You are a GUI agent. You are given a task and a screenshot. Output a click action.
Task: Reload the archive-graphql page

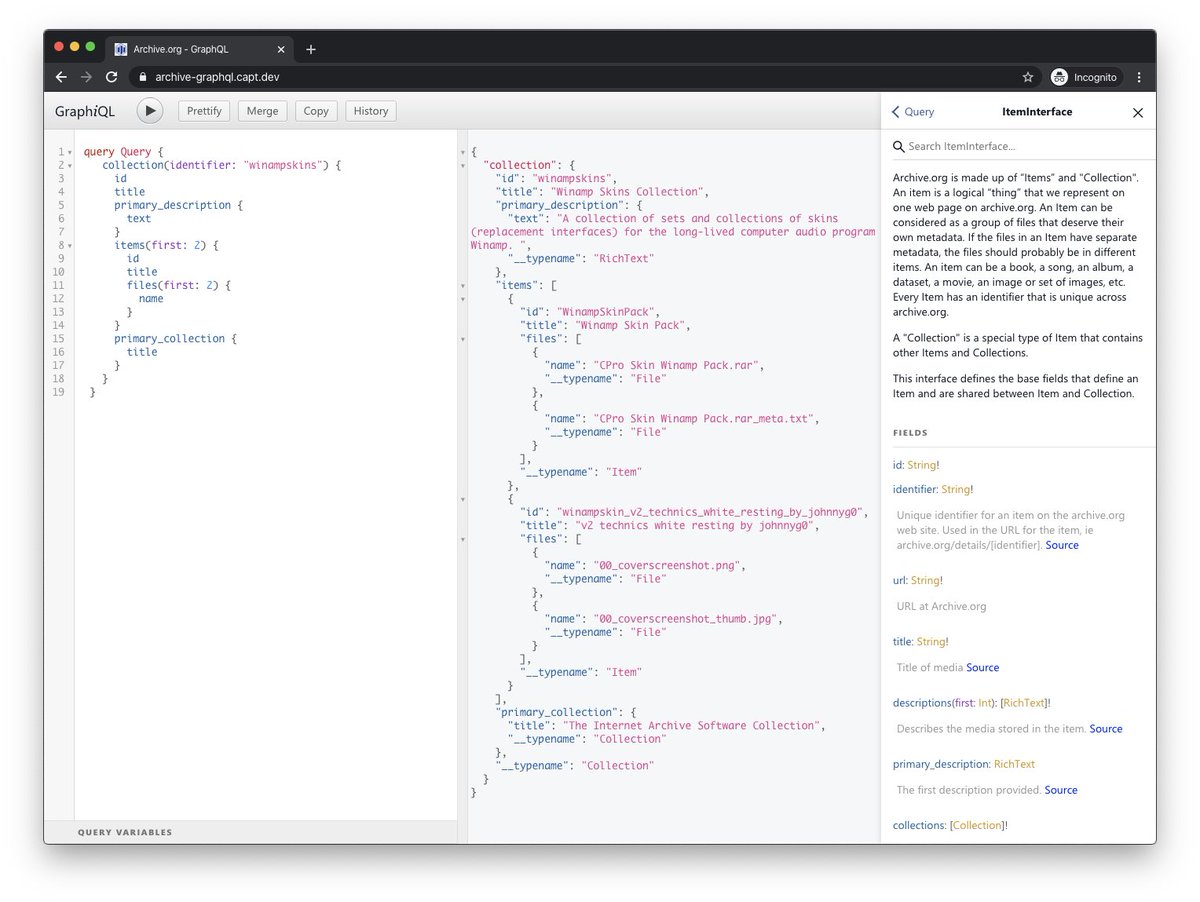[x=112, y=77]
